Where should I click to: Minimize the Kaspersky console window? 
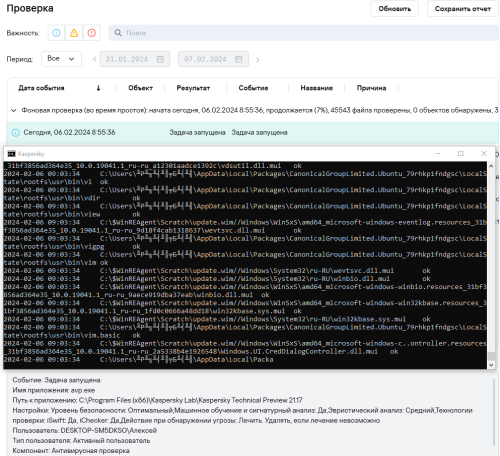(x=438, y=153)
